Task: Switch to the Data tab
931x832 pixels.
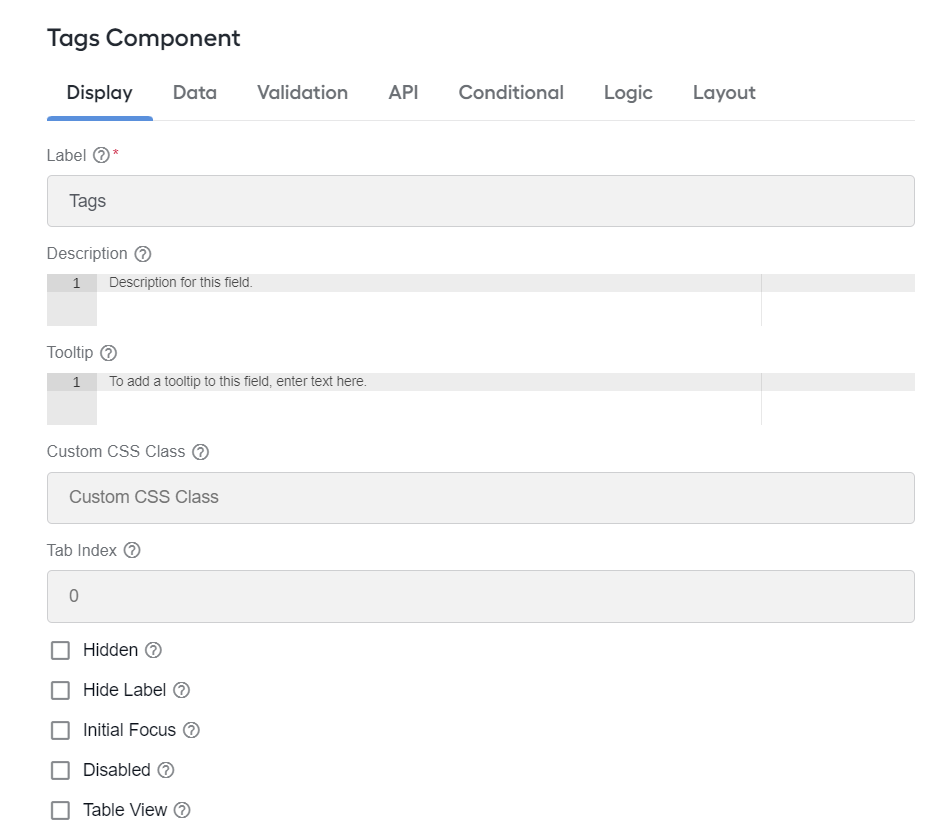Action: click(195, 93)
